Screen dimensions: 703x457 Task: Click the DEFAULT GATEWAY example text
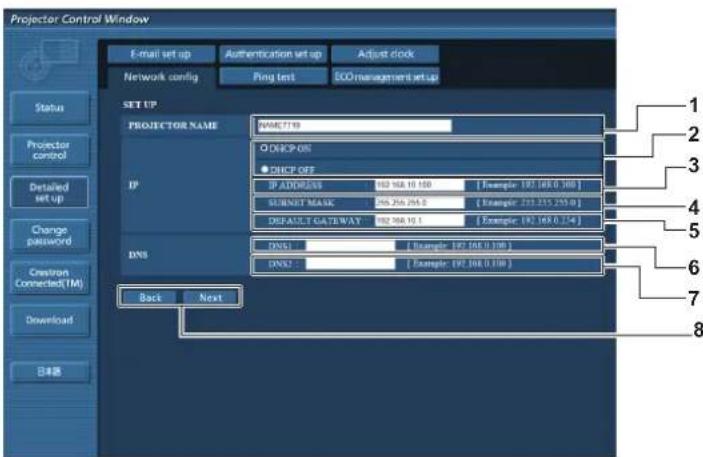click(x=529, y=221)
